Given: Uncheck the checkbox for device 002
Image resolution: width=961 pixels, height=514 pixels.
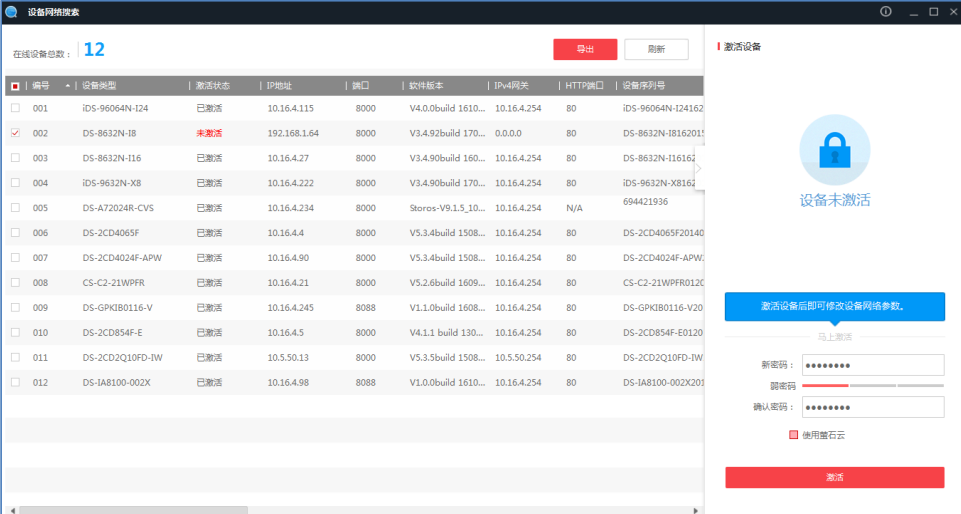Looking at the screenshot, I should 15,133.
